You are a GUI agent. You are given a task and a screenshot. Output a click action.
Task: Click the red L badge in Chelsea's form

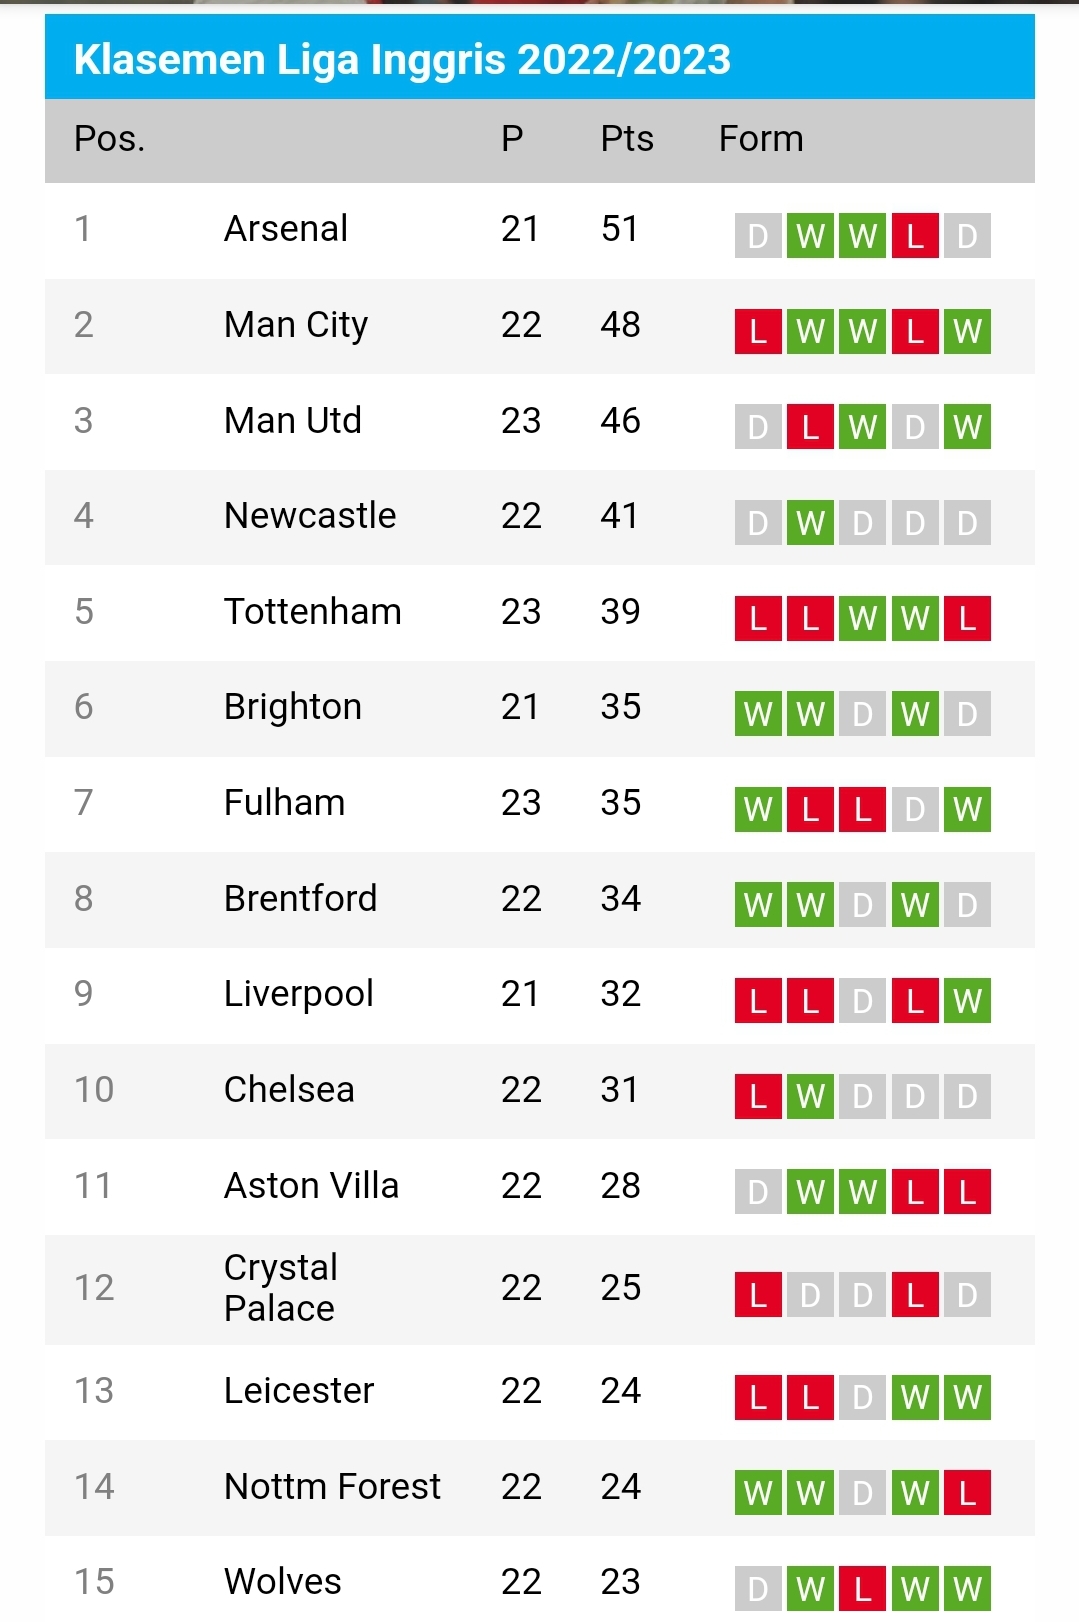pos(758,1096)
